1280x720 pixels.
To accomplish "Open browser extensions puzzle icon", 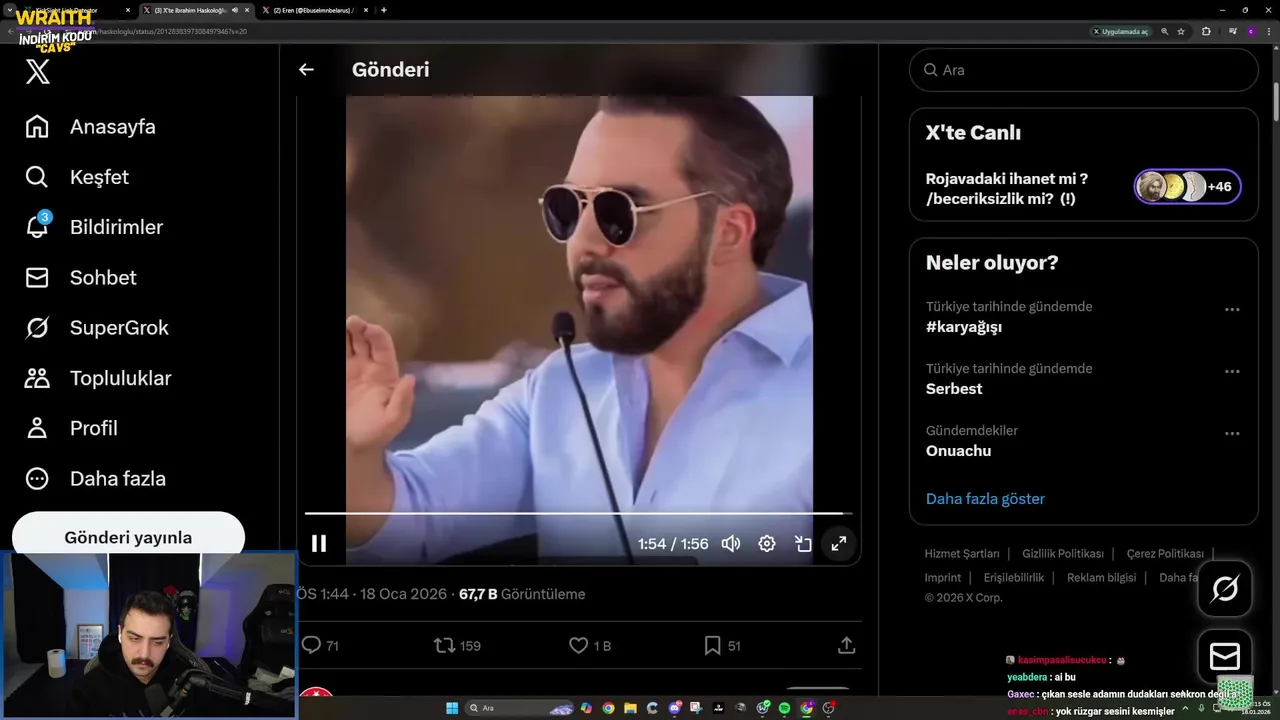I will pos(1206,32).
